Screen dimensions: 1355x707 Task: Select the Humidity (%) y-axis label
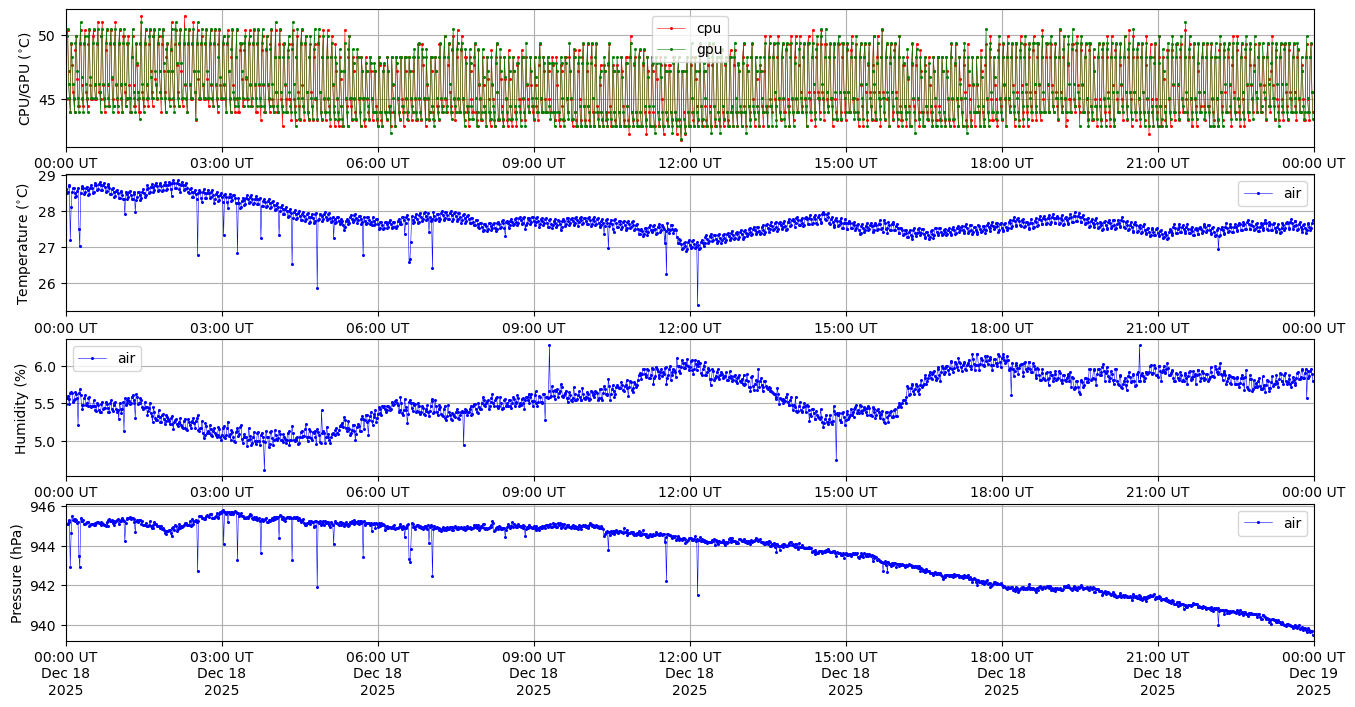[x=20, y=408]
